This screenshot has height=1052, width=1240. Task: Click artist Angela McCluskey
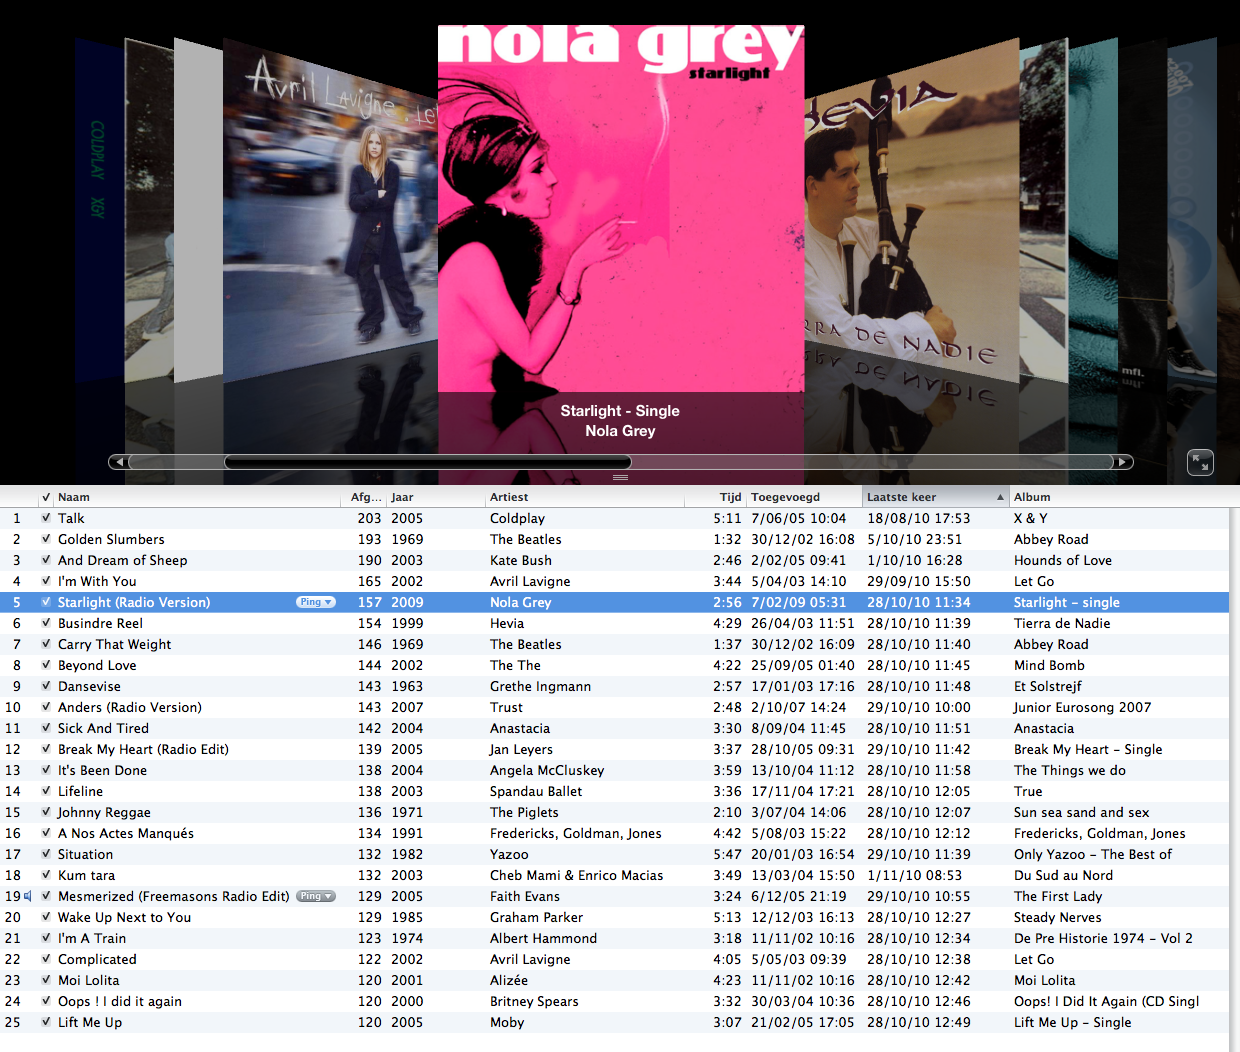coord(547,770)
